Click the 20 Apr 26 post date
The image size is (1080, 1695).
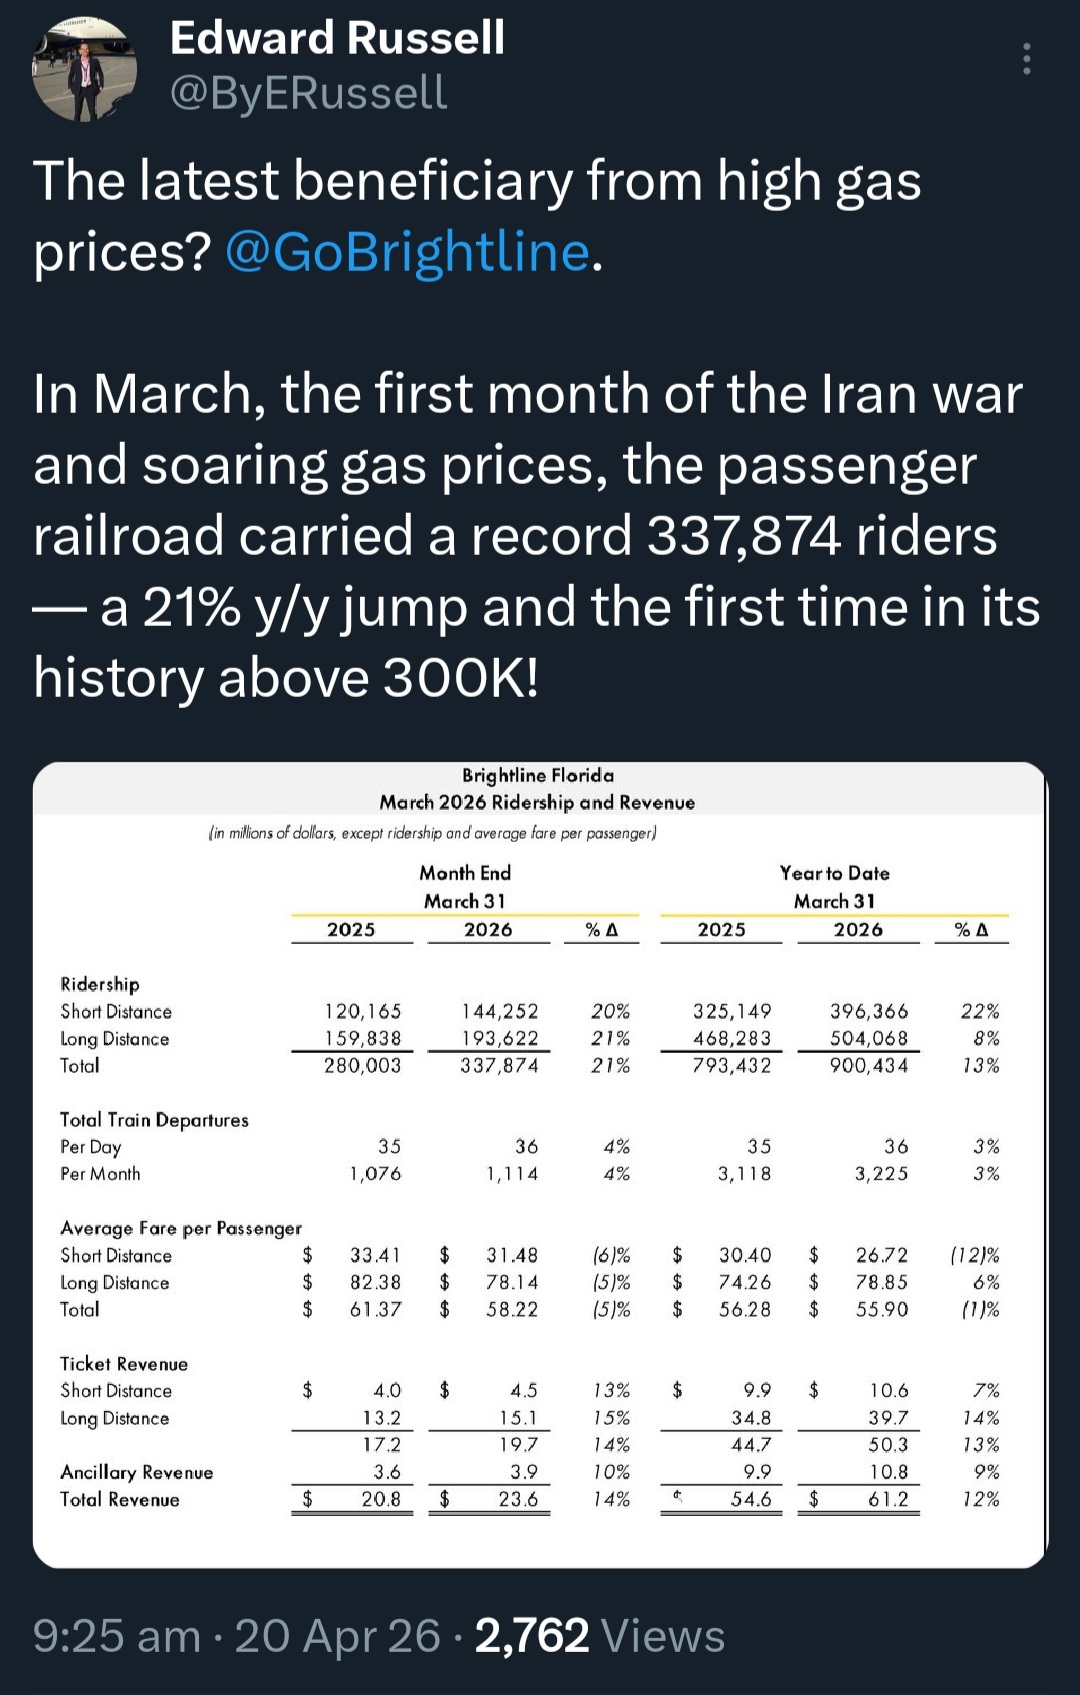337,1637
